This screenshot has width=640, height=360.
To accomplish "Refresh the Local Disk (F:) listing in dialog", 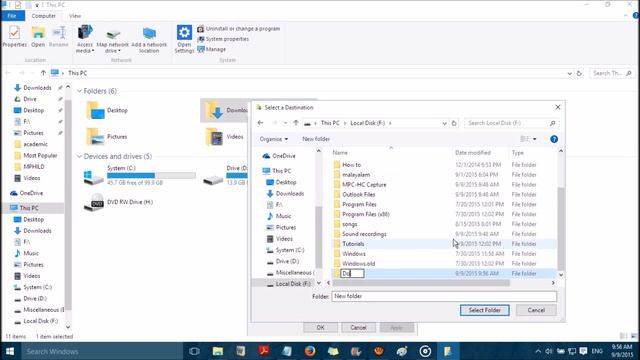I will (x=454, y=123).
